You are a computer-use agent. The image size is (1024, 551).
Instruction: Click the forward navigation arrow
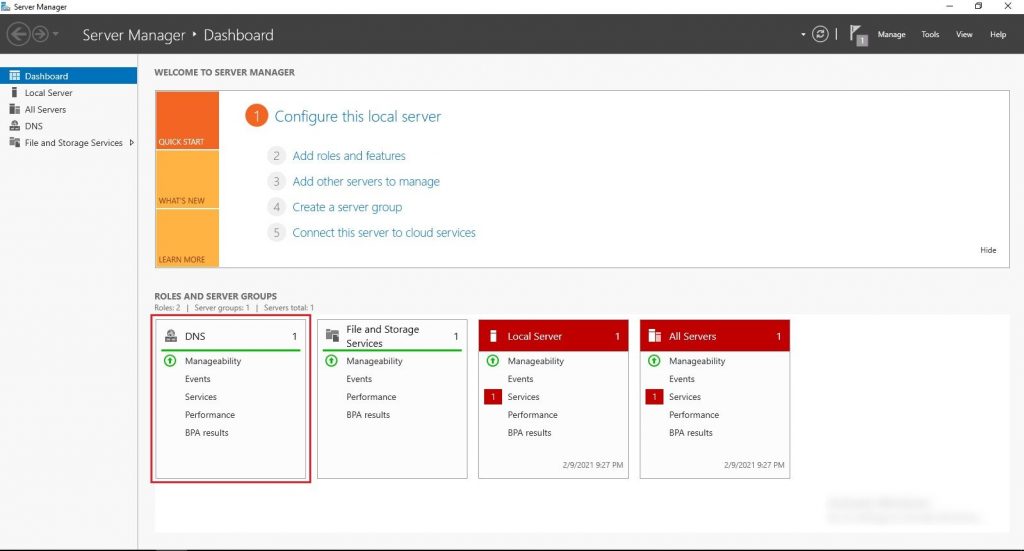click(40, 34)
